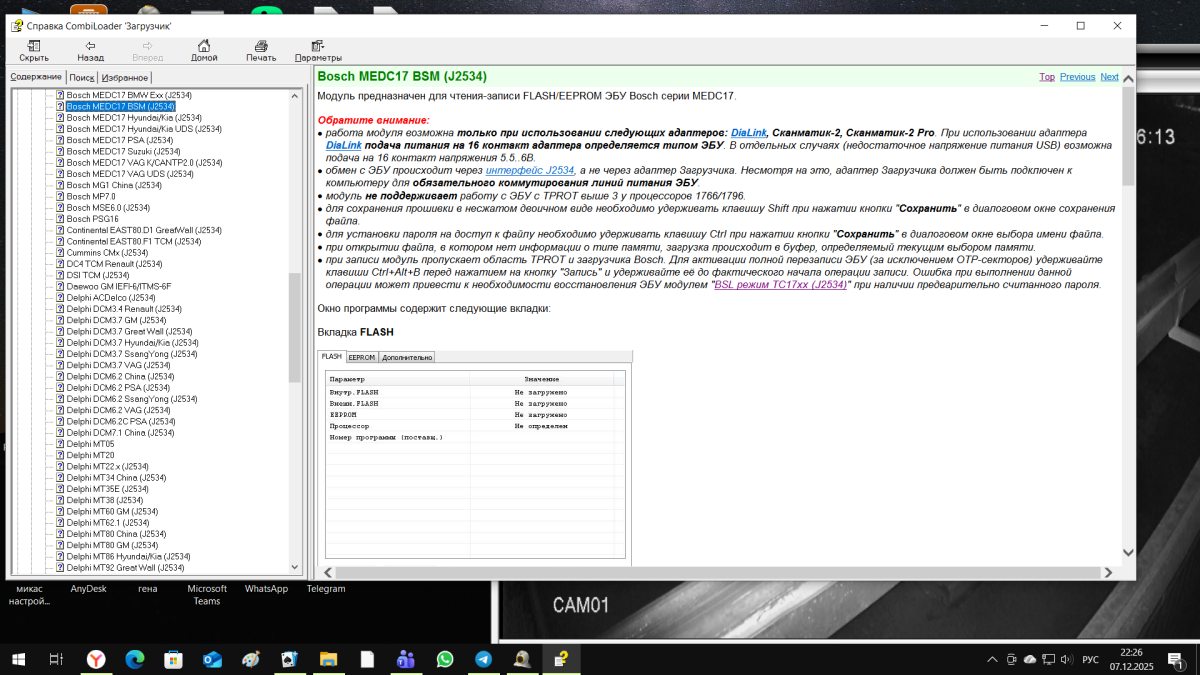
Task: Click the contents tree scroll-up arrow
Action: click(x=295, y=96)
